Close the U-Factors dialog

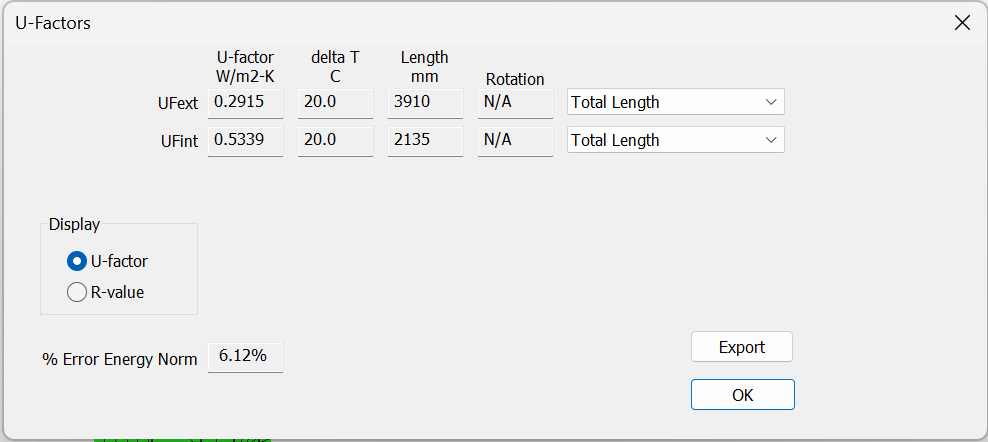click(x=962, y=23)
